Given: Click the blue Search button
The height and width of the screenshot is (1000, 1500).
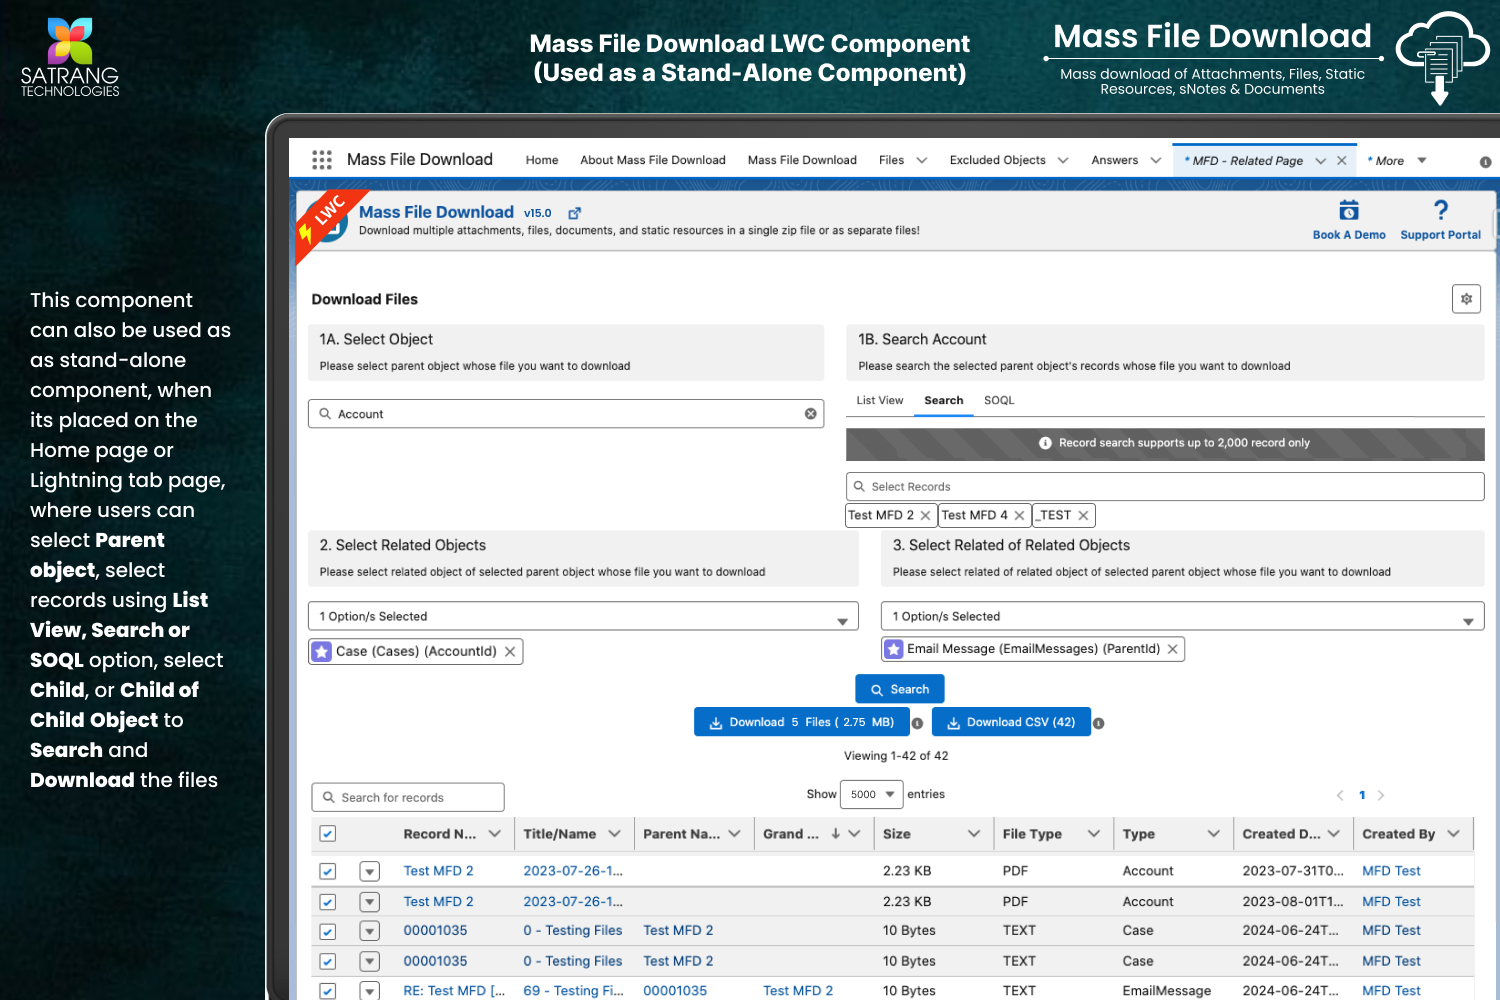Looking at the screenshot, I should (899, 689).
